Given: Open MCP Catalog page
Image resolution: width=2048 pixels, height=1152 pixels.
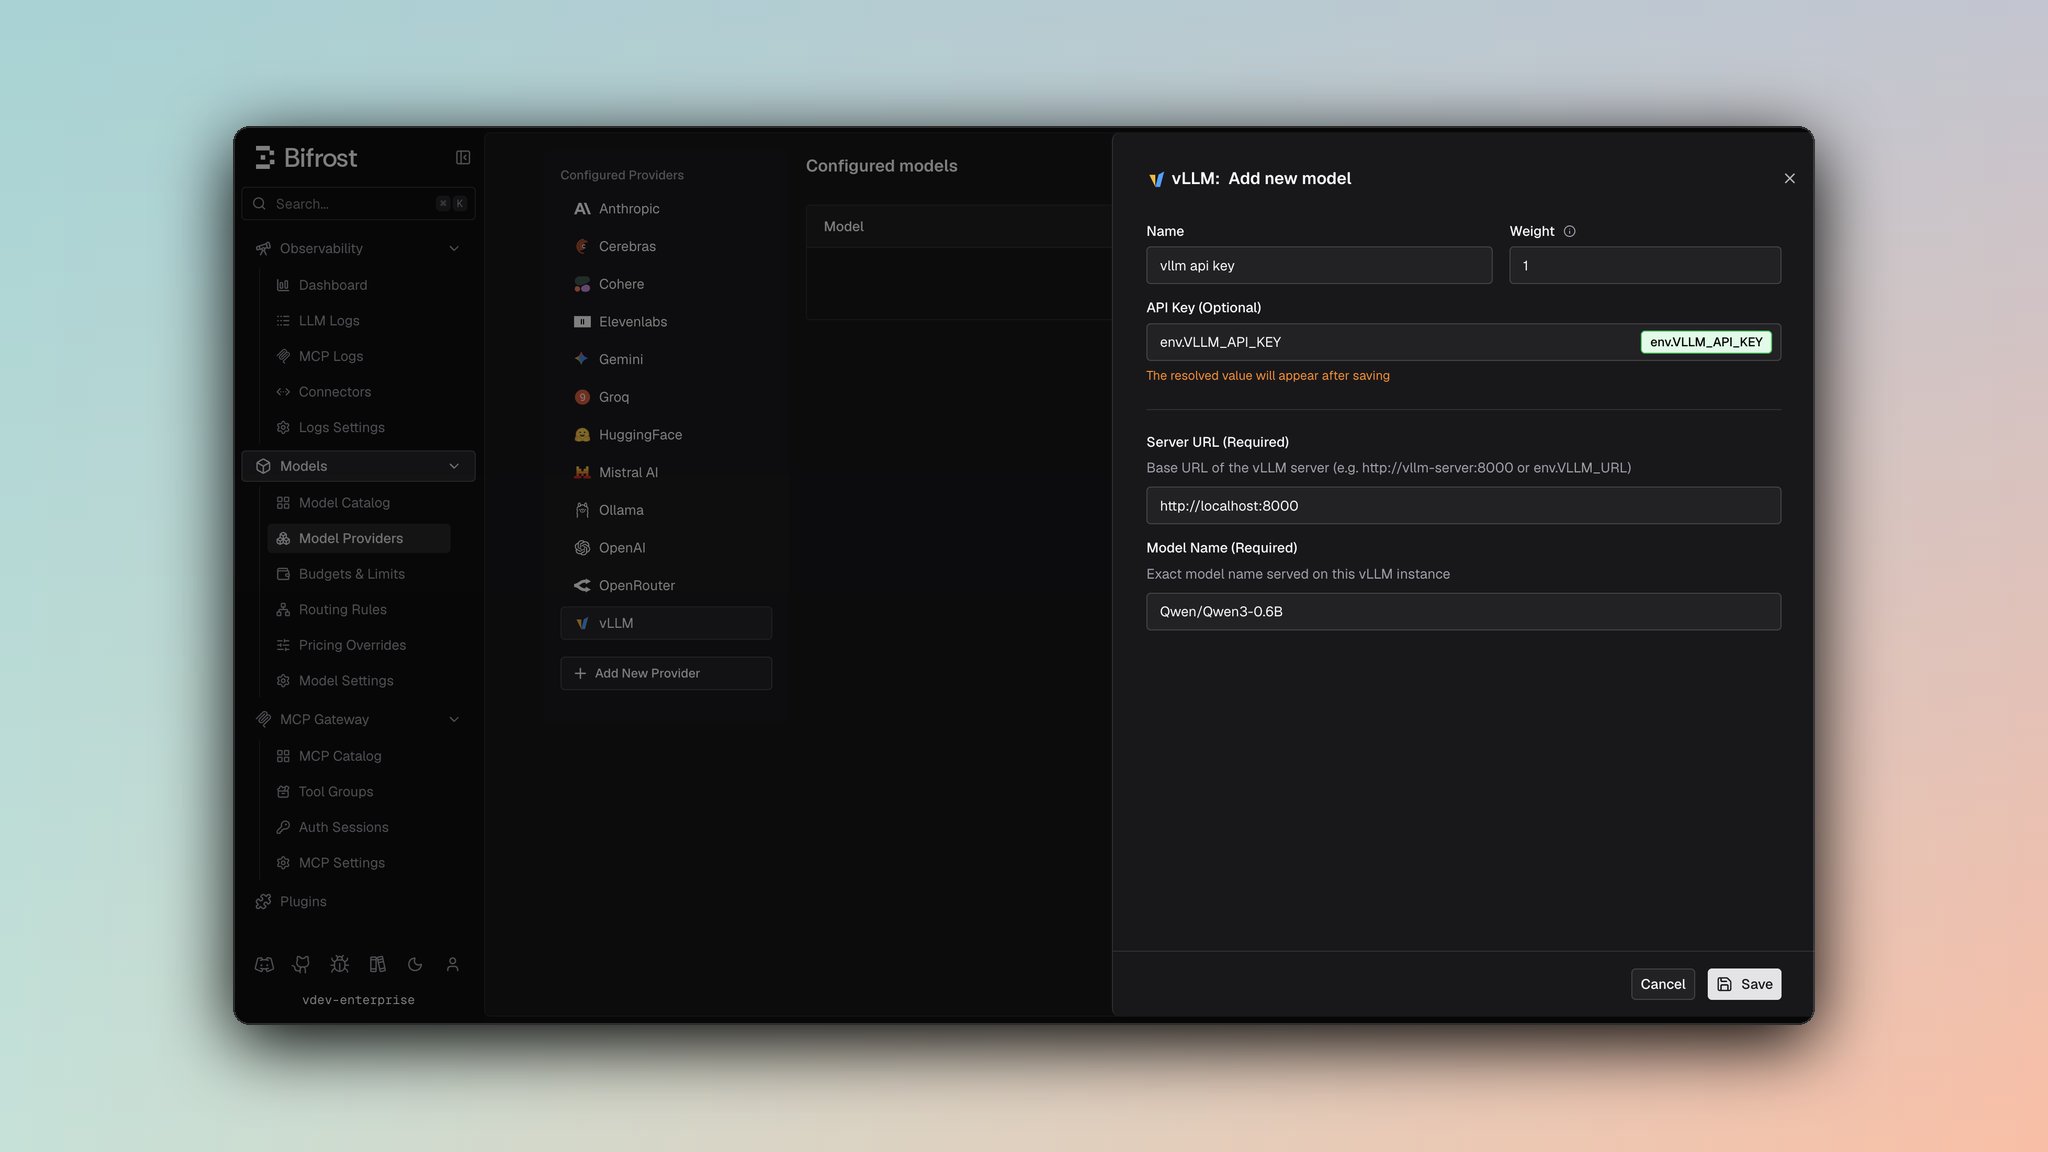Looking at the screenshot, I should pos(359,756).
